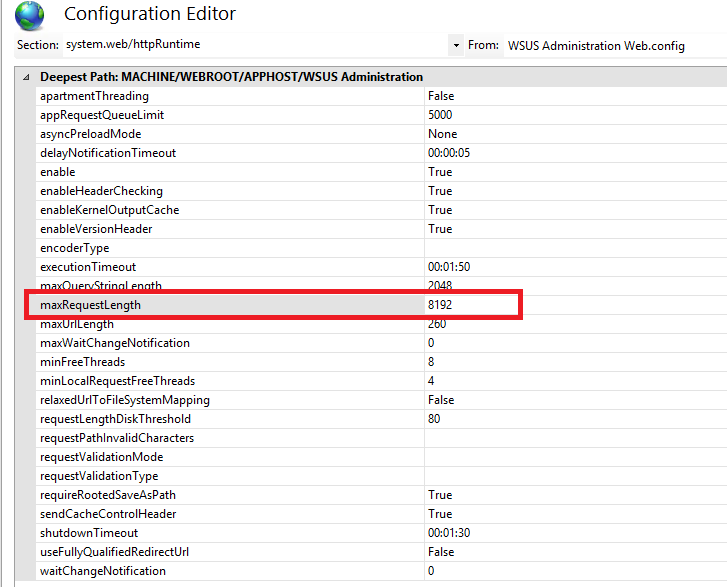The image size is (727, 587).
Task: Select the maxRequestLength property
Action: coord(90,305)
